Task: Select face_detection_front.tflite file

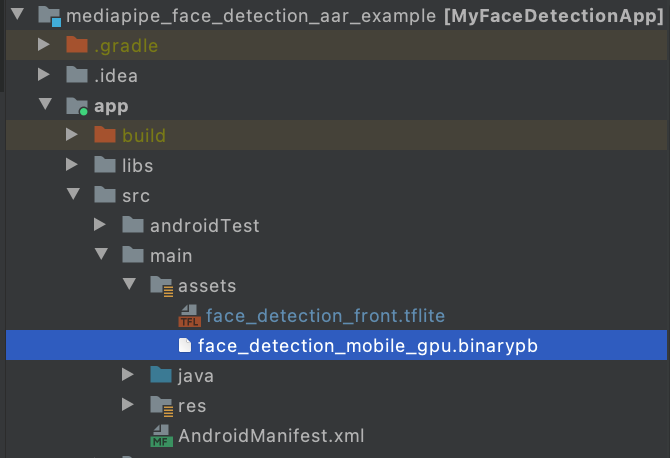Action: tap(325, 316)
